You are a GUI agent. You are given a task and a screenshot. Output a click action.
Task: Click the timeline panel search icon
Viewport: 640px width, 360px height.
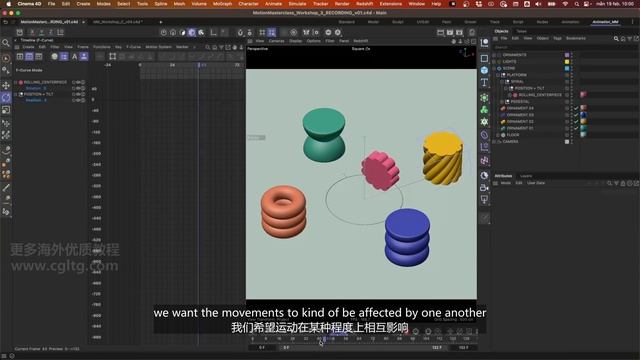(x=208, y=47)
